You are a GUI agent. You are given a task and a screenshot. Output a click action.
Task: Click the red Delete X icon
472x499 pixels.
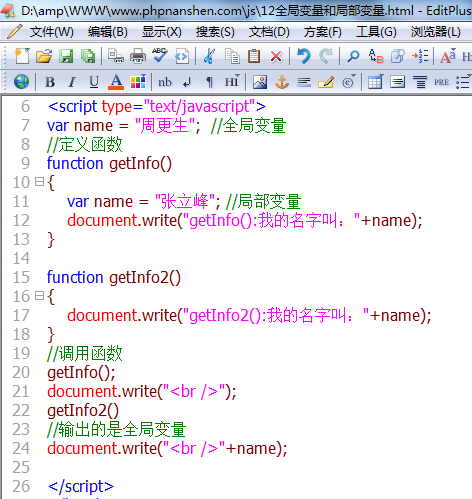[x=276, y=56]
